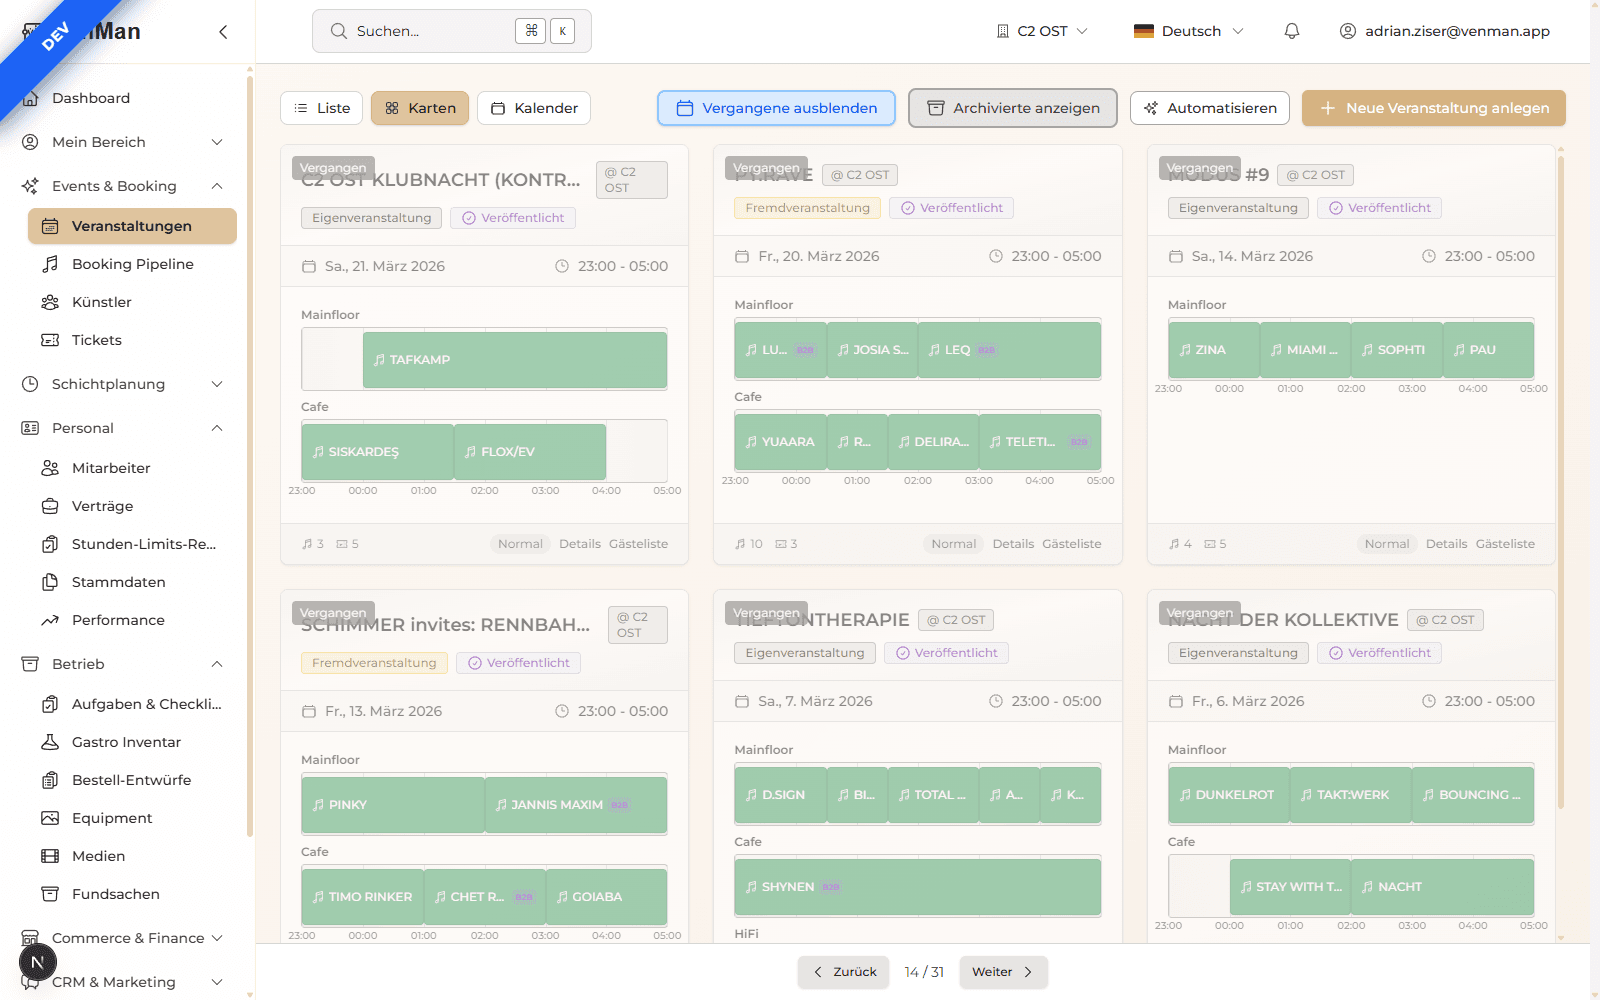This screenshot has width=1600, height=1000.
Task: Click the Gastro Inventar flask icon
Action: (x=50, y=742)
